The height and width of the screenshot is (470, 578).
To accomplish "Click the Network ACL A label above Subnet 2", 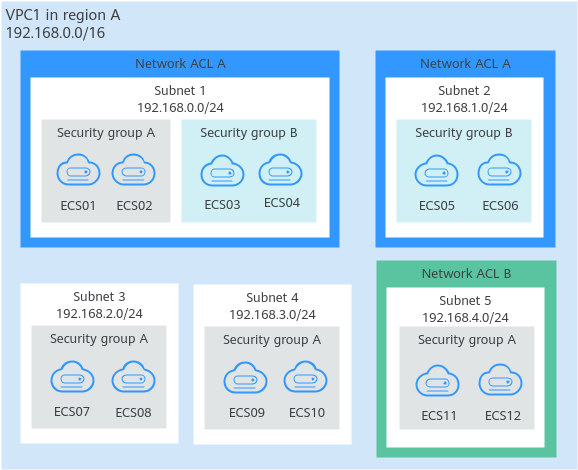I will pos(466,64).
